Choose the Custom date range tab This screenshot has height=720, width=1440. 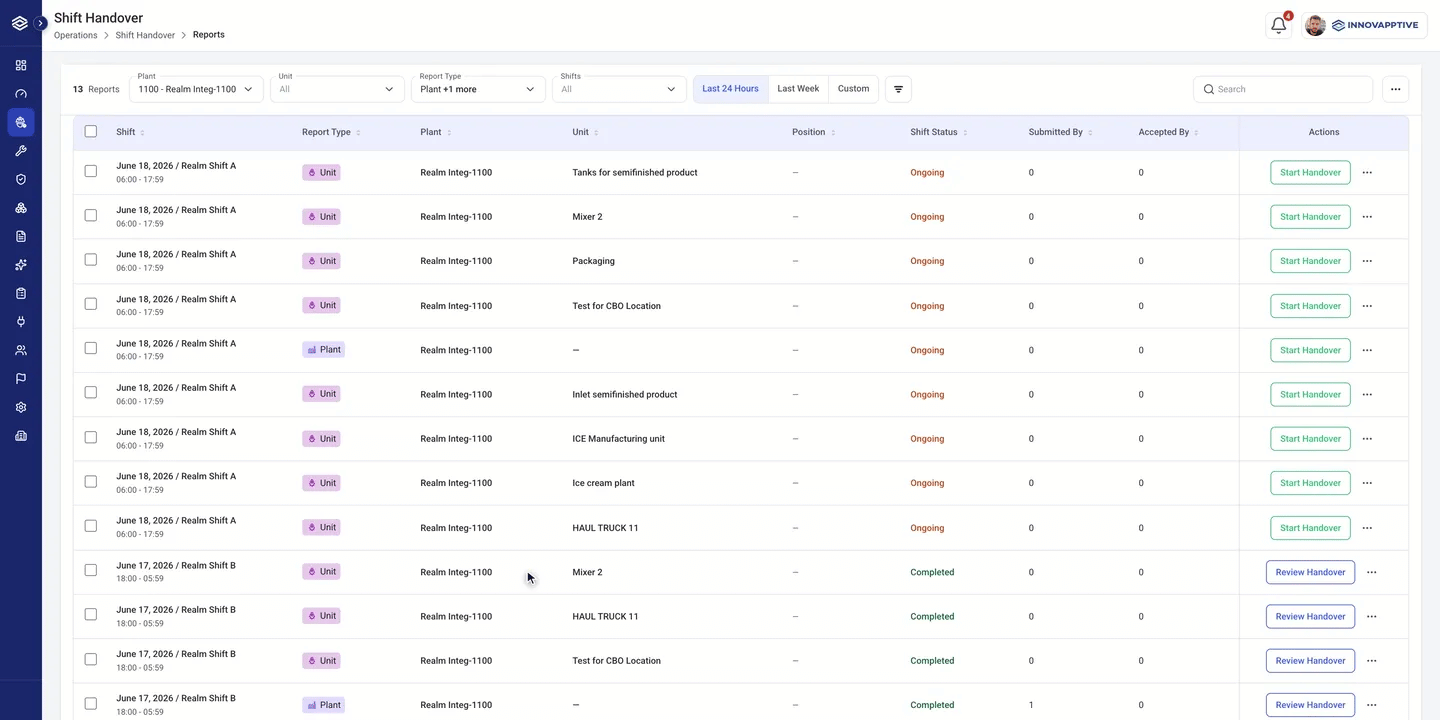pyautogui.click(x=853, y=89)
